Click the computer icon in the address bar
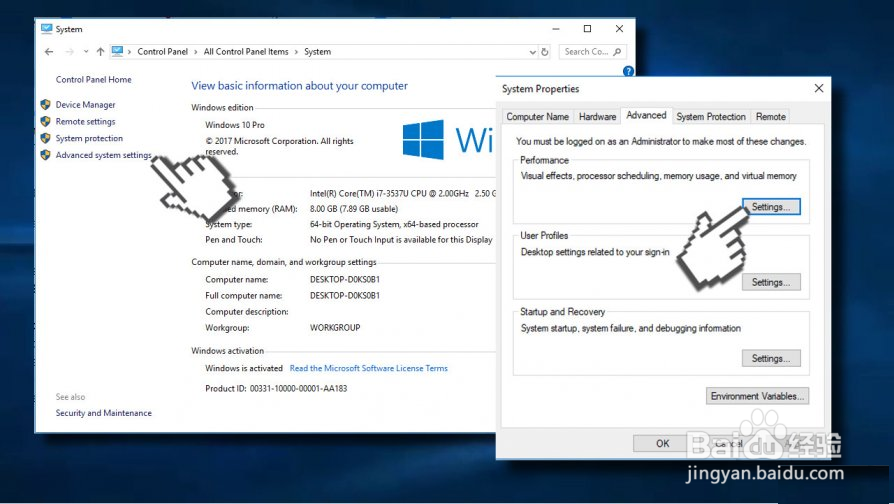 click(x=117, y=51)
